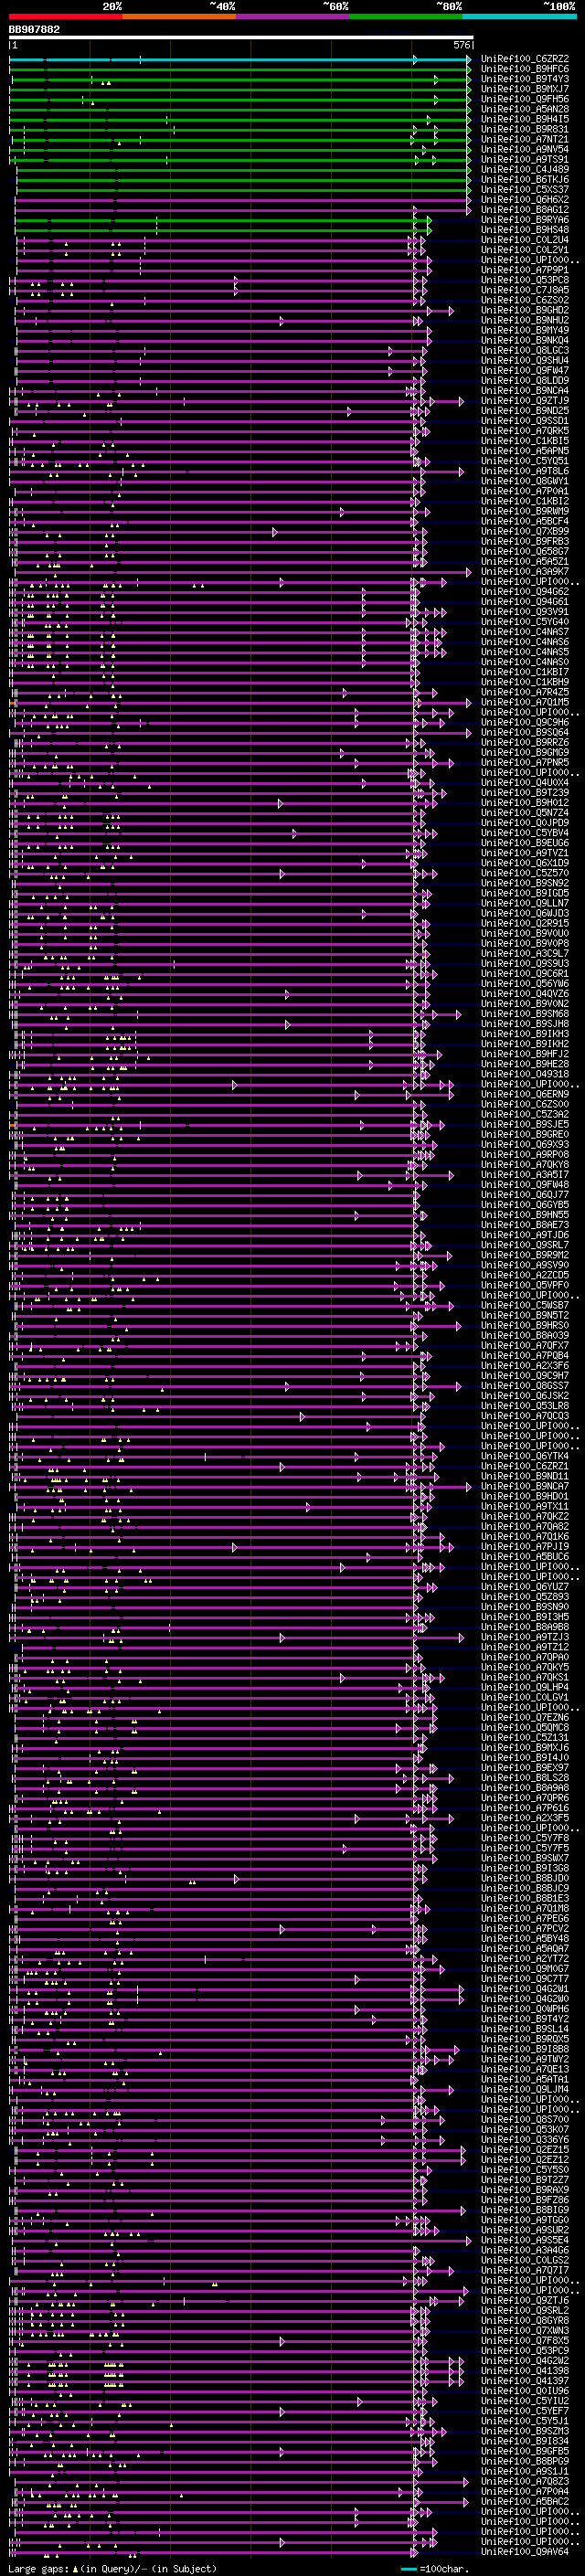
Task: Select label UniRef100_C4NAS0
Action: click(525, 662)
